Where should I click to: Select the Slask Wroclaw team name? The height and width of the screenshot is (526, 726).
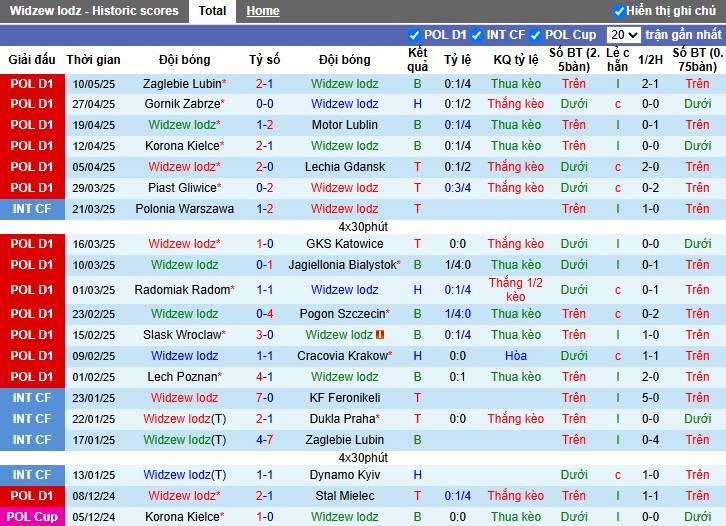(184, 334)
